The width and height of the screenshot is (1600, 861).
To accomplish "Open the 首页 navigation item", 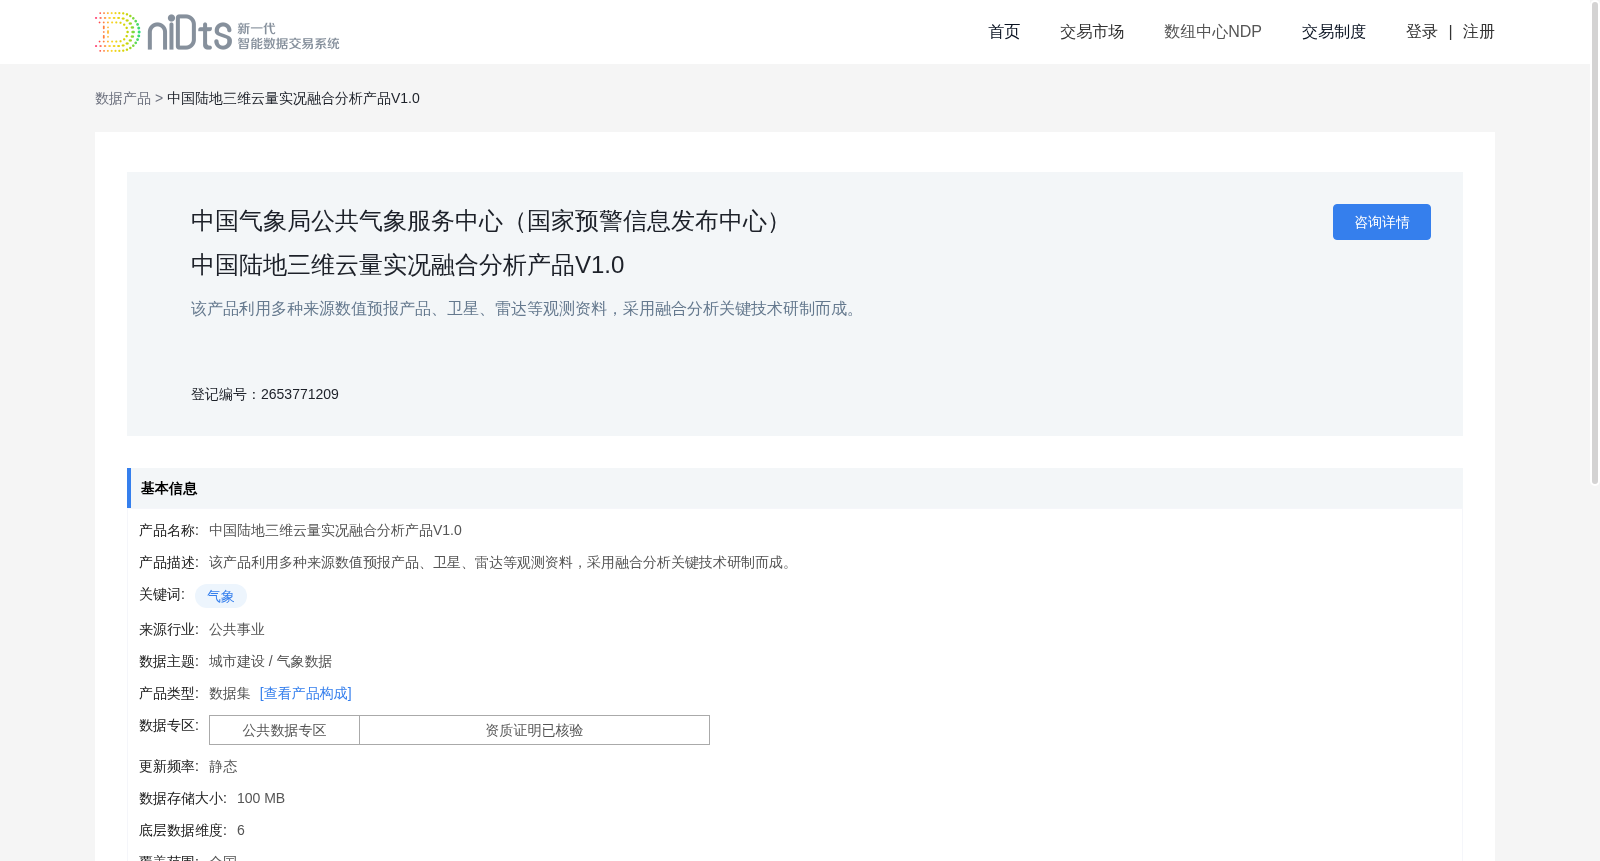I will click(x=1004, y=32).
